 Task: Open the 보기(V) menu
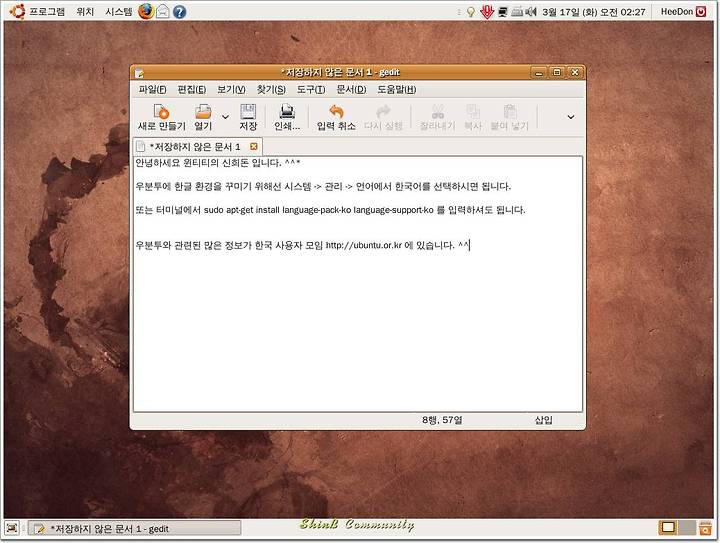pos(231,90)
